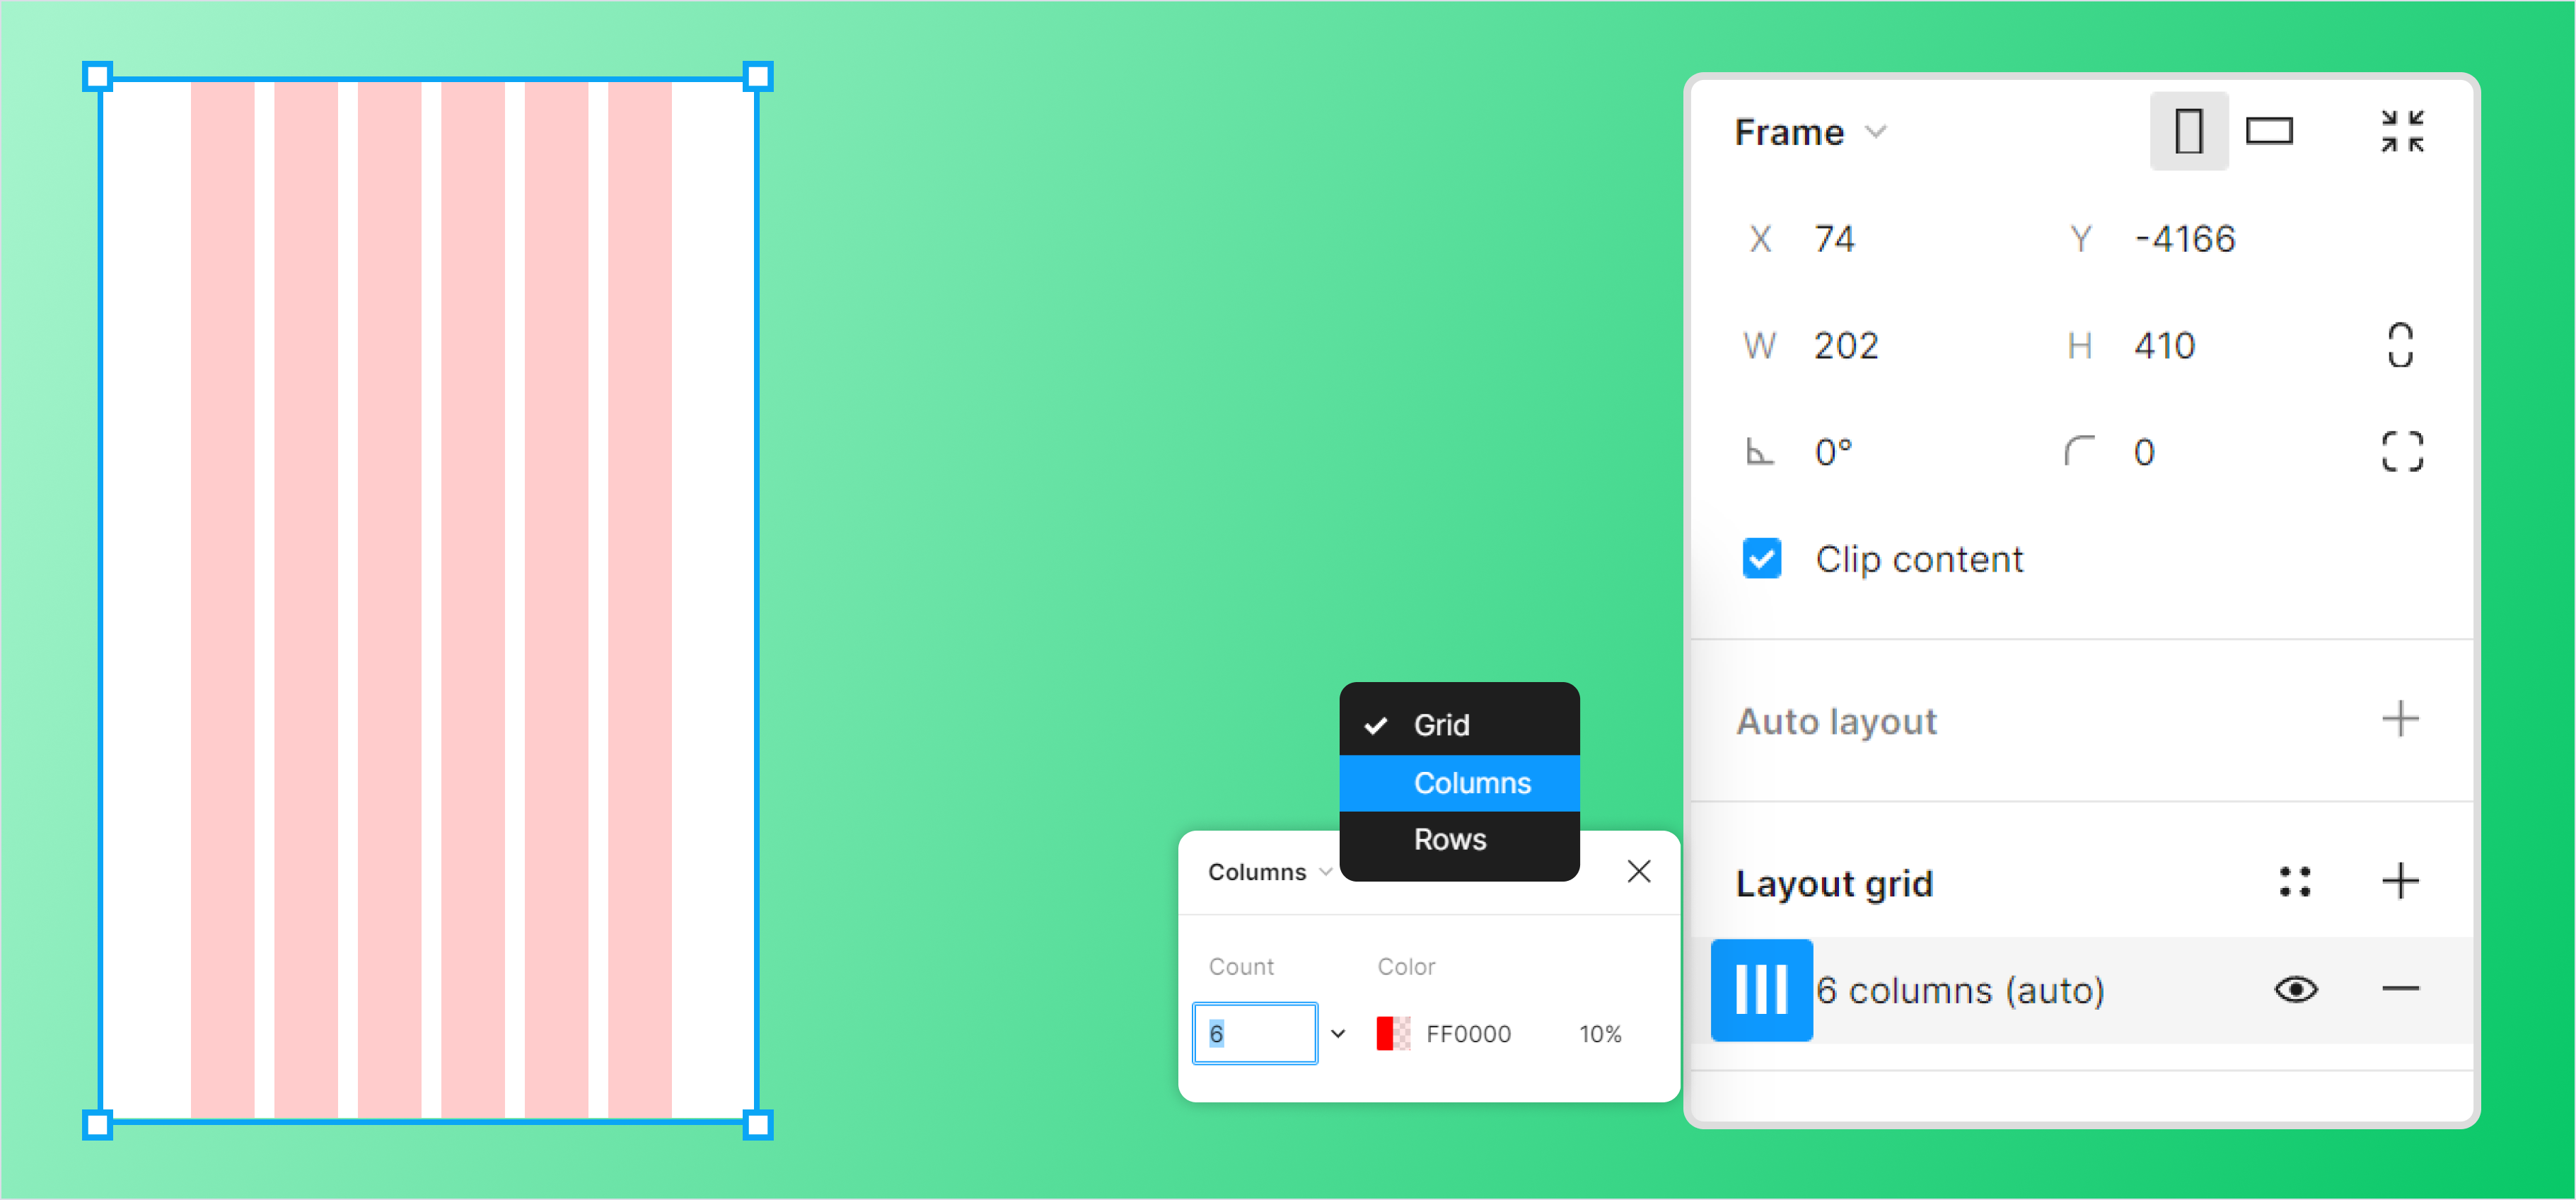Expand the Frame type dropdown
Screen dimensions: 2576x1200
click(1809, 133)
